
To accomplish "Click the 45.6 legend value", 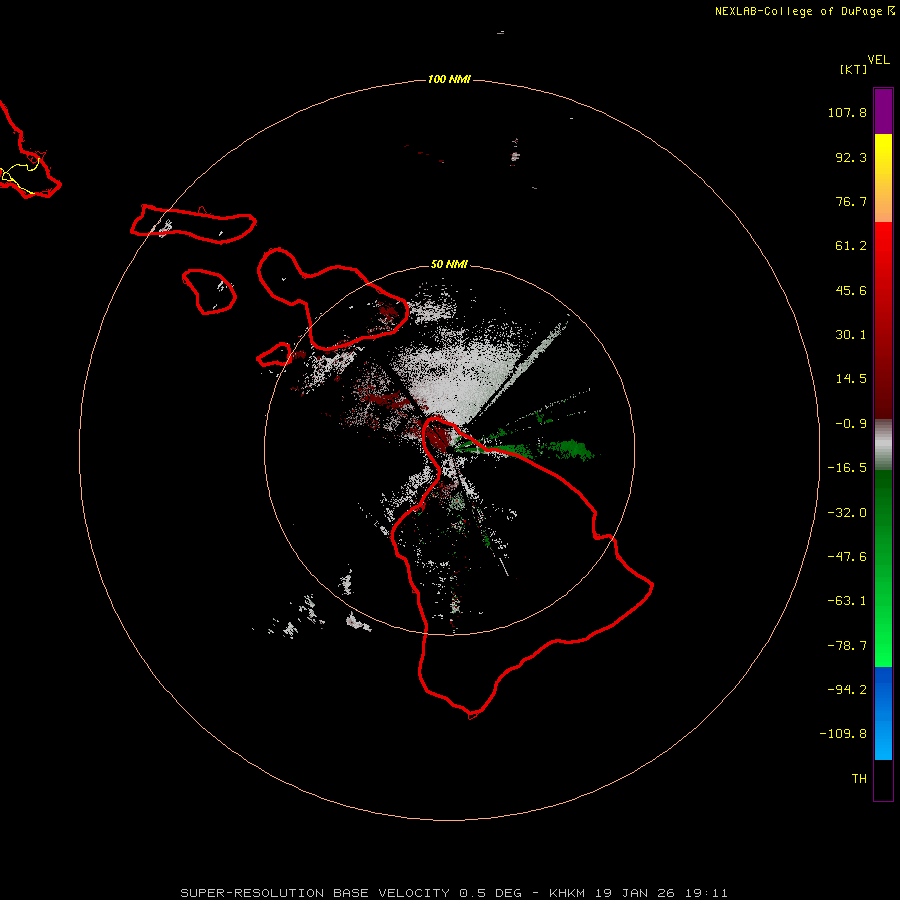I will pos(851,290).
